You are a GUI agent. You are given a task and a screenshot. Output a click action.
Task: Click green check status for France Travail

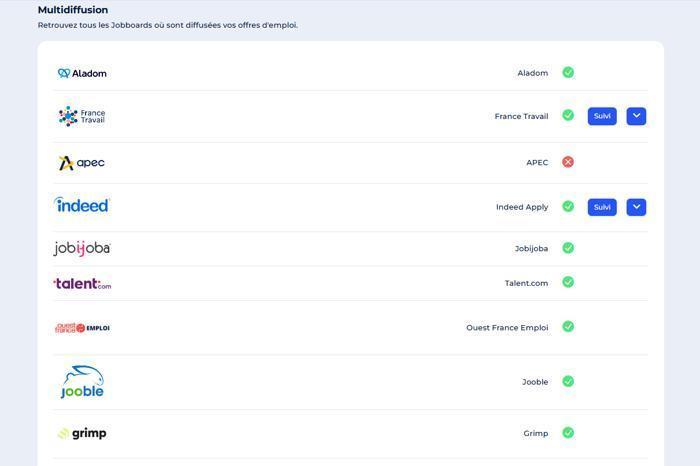point(568,115)
